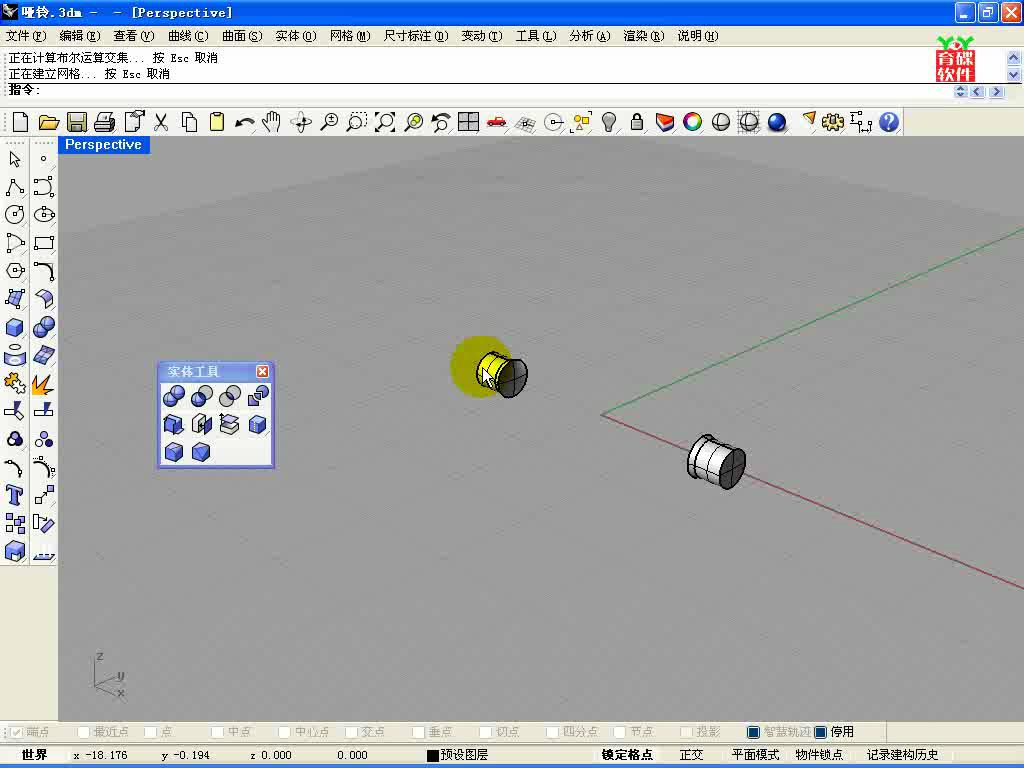Open the 编辑(E) menu
Screen dimensions: 1024x768
coord(80,36)
